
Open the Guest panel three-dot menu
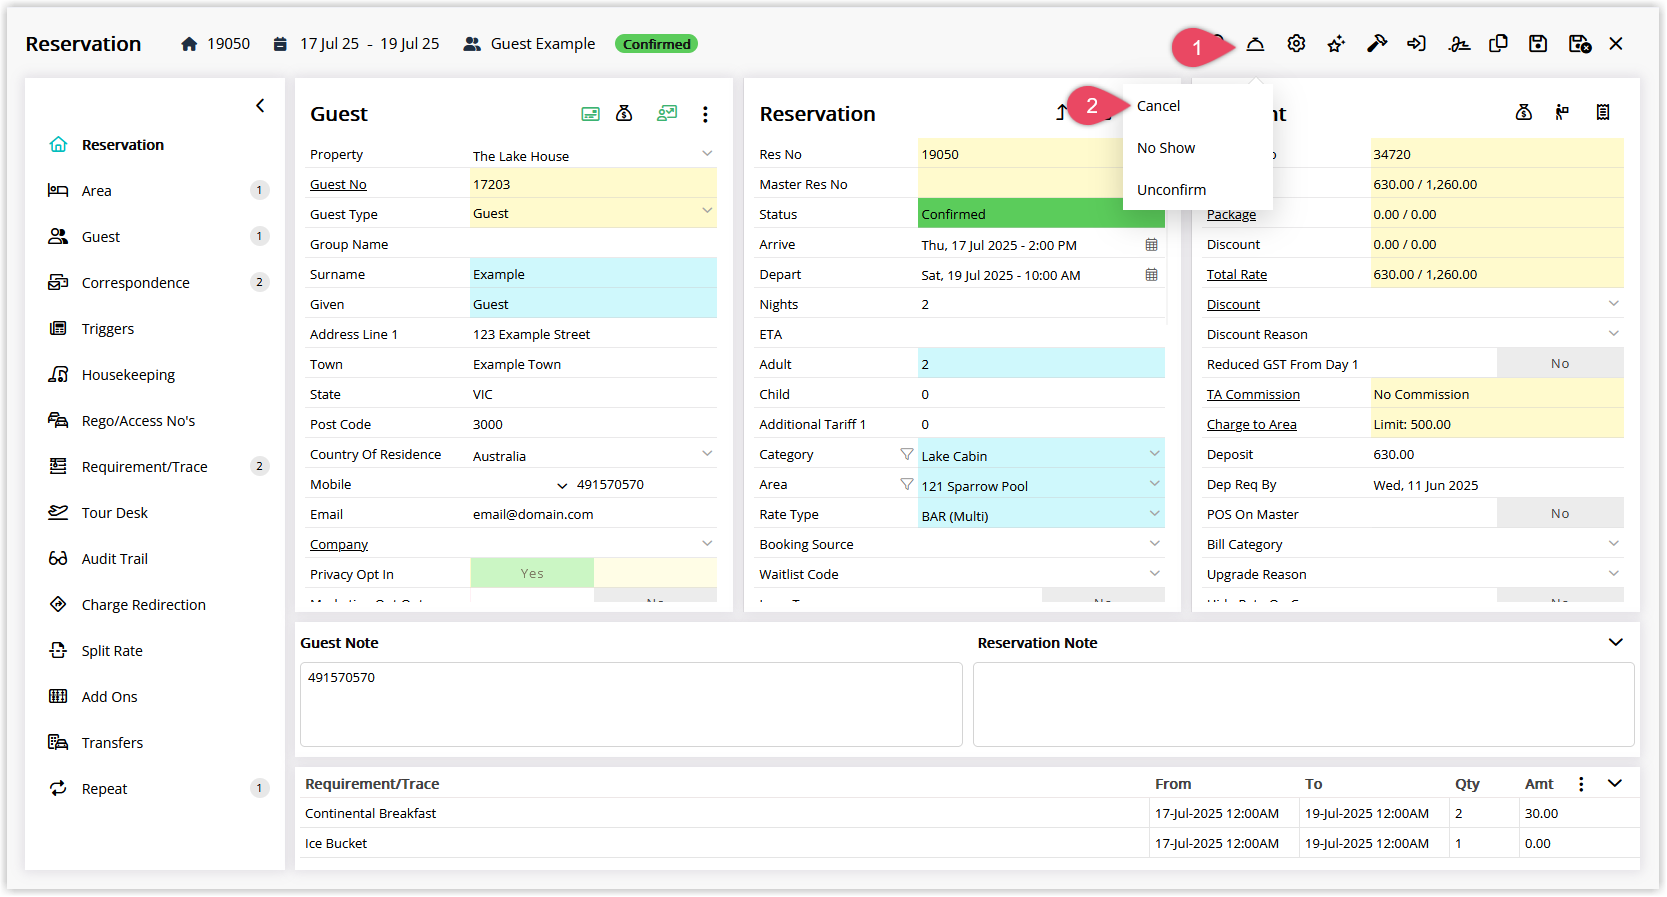click(x=705, y=114)
